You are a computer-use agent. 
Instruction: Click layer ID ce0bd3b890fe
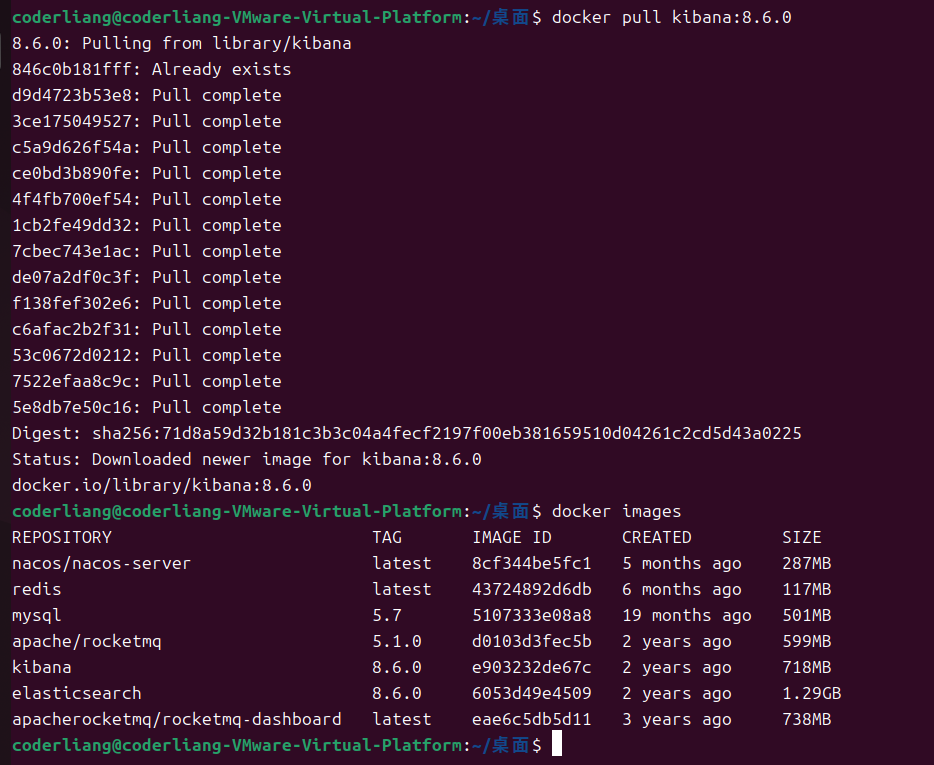point(72,173)
